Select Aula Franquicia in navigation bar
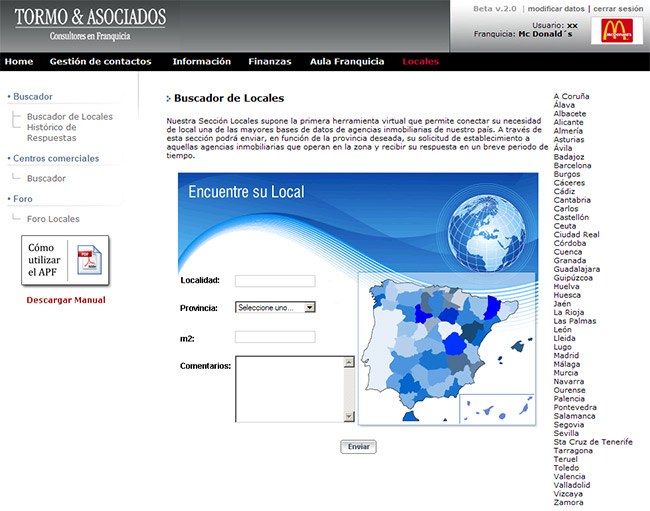Viewport: 650px width, 511px height. pyautogui.click(x=347, y=62)
